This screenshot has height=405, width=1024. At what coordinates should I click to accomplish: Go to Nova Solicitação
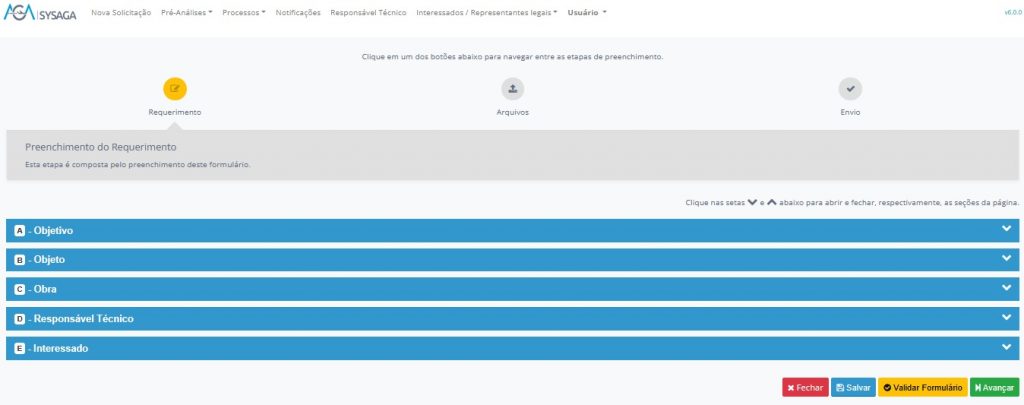coord(121,13)
